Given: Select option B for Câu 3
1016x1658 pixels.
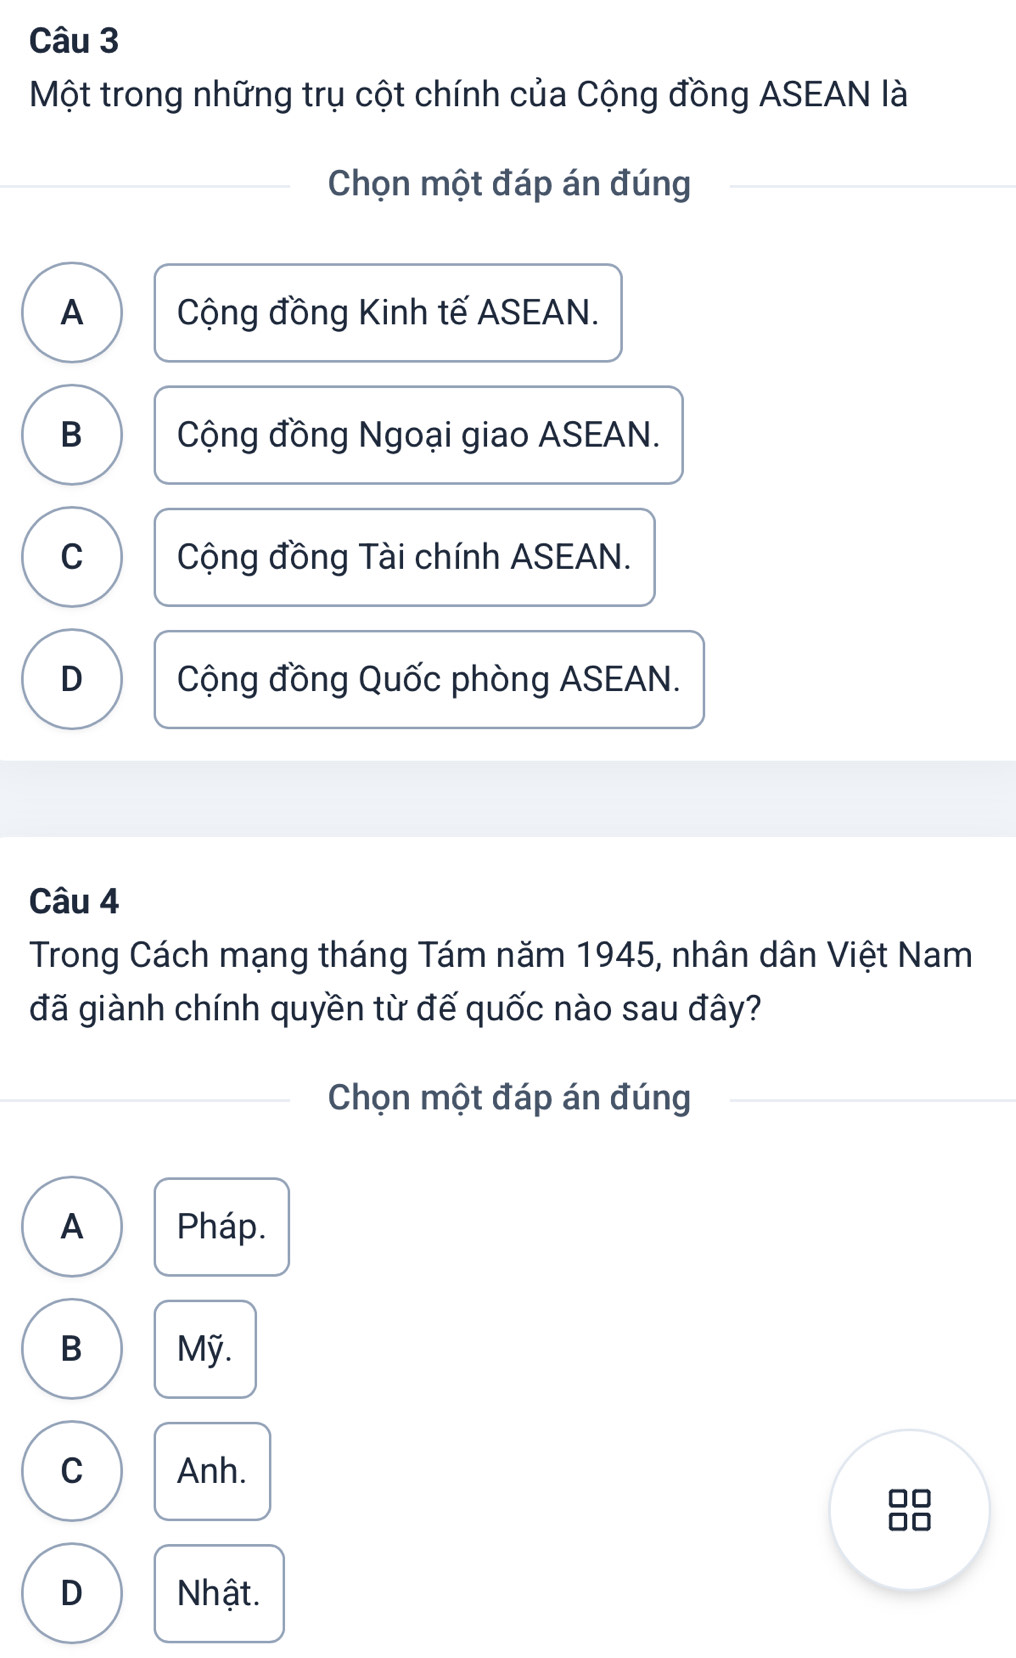Looking at the screenshot, I should pyautogui.click(x=72, y=435).
